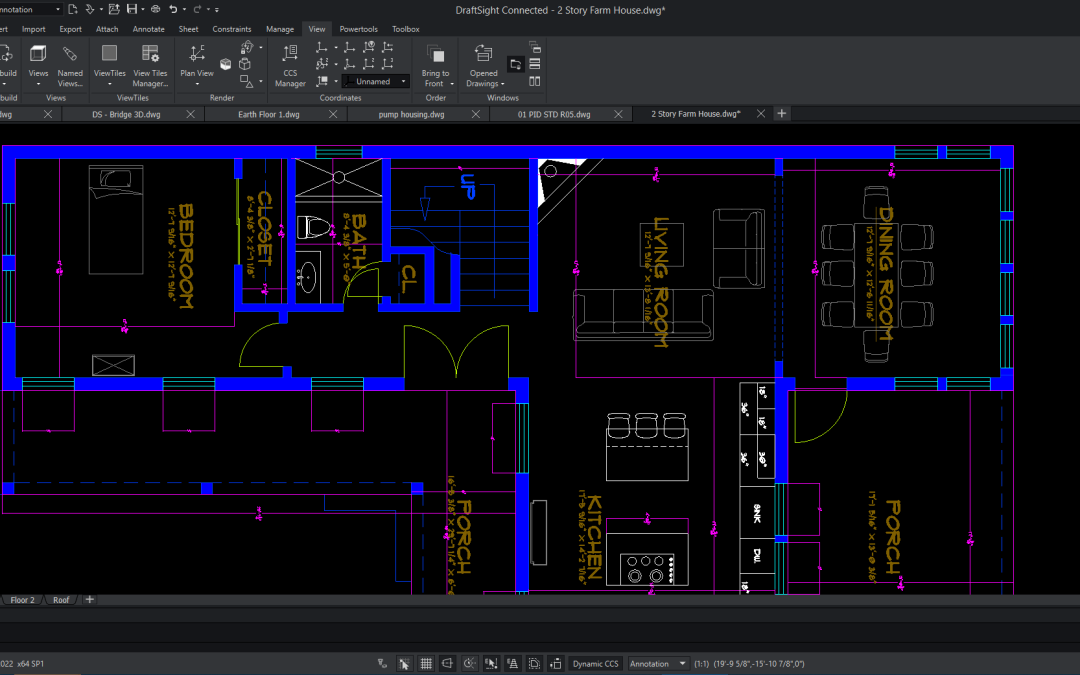Add a new sheet with plus button
The image size is (1080, 675).
90,599
